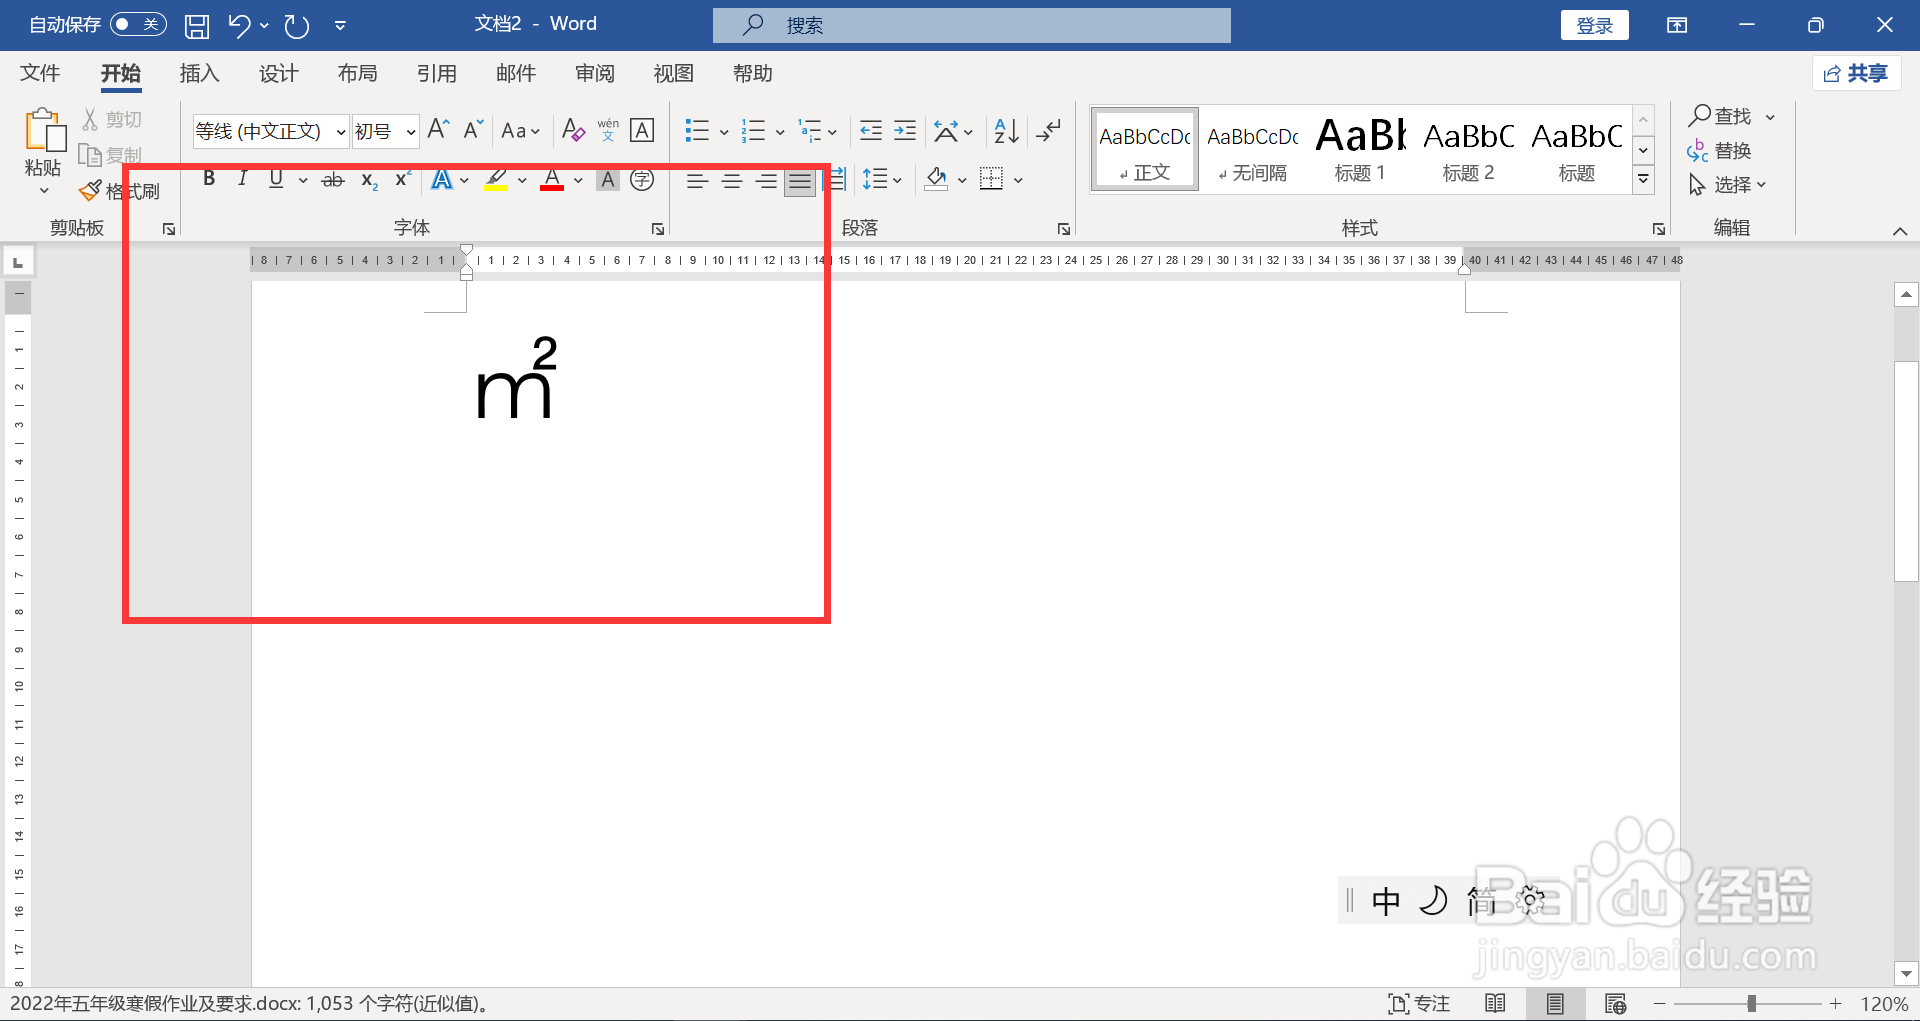
Task: Open the References (引用) tab
Action: click(436, 73)
